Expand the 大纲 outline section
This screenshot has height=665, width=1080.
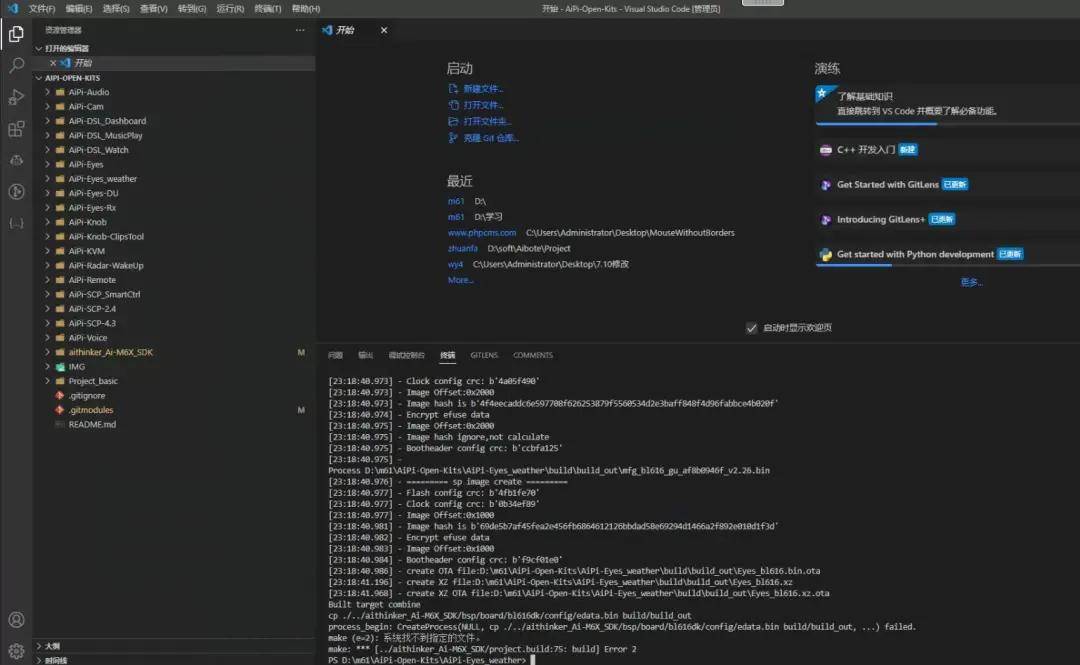(x=39, y=646)
